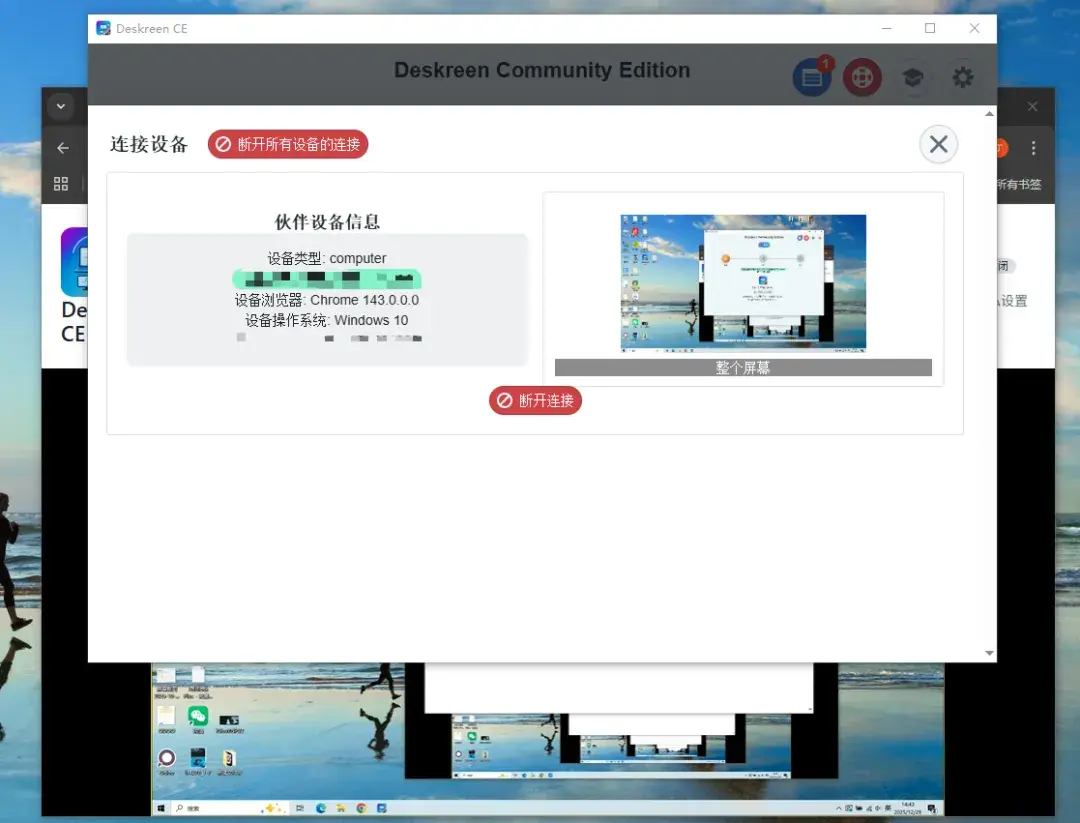Open the connected devices list with badge
The image size is (1080, 823).
(x=812, y=77)
